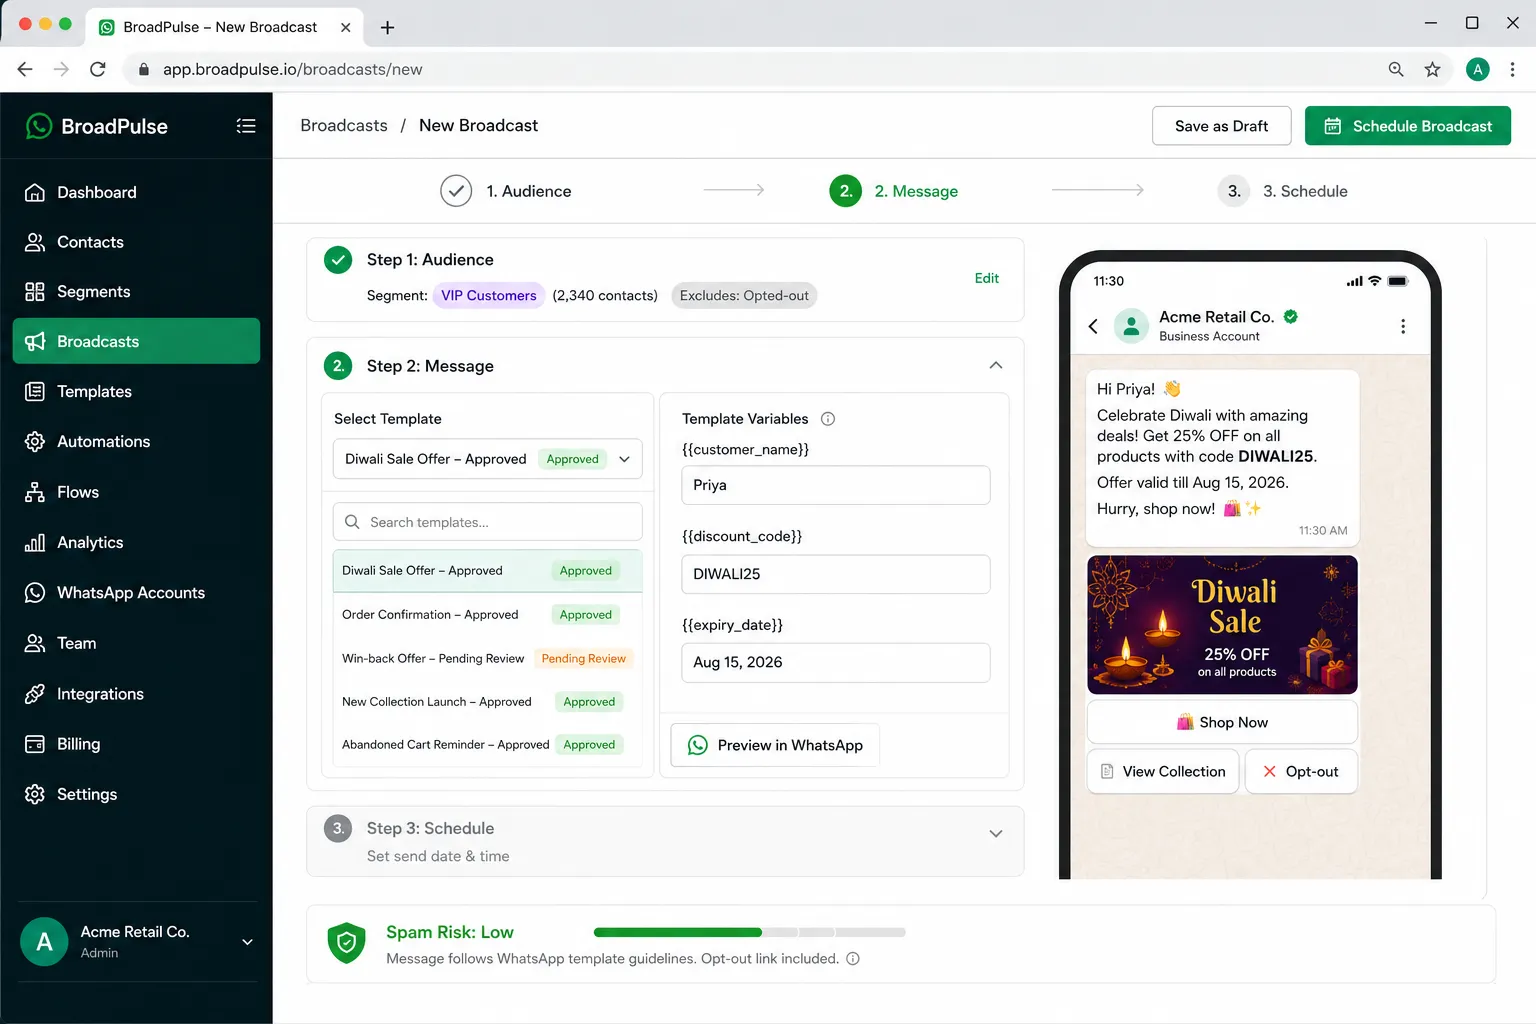1536x1024 pixels.
Task: Choose Win-back Offer – Pending Review template
Action: coord(488,659)
